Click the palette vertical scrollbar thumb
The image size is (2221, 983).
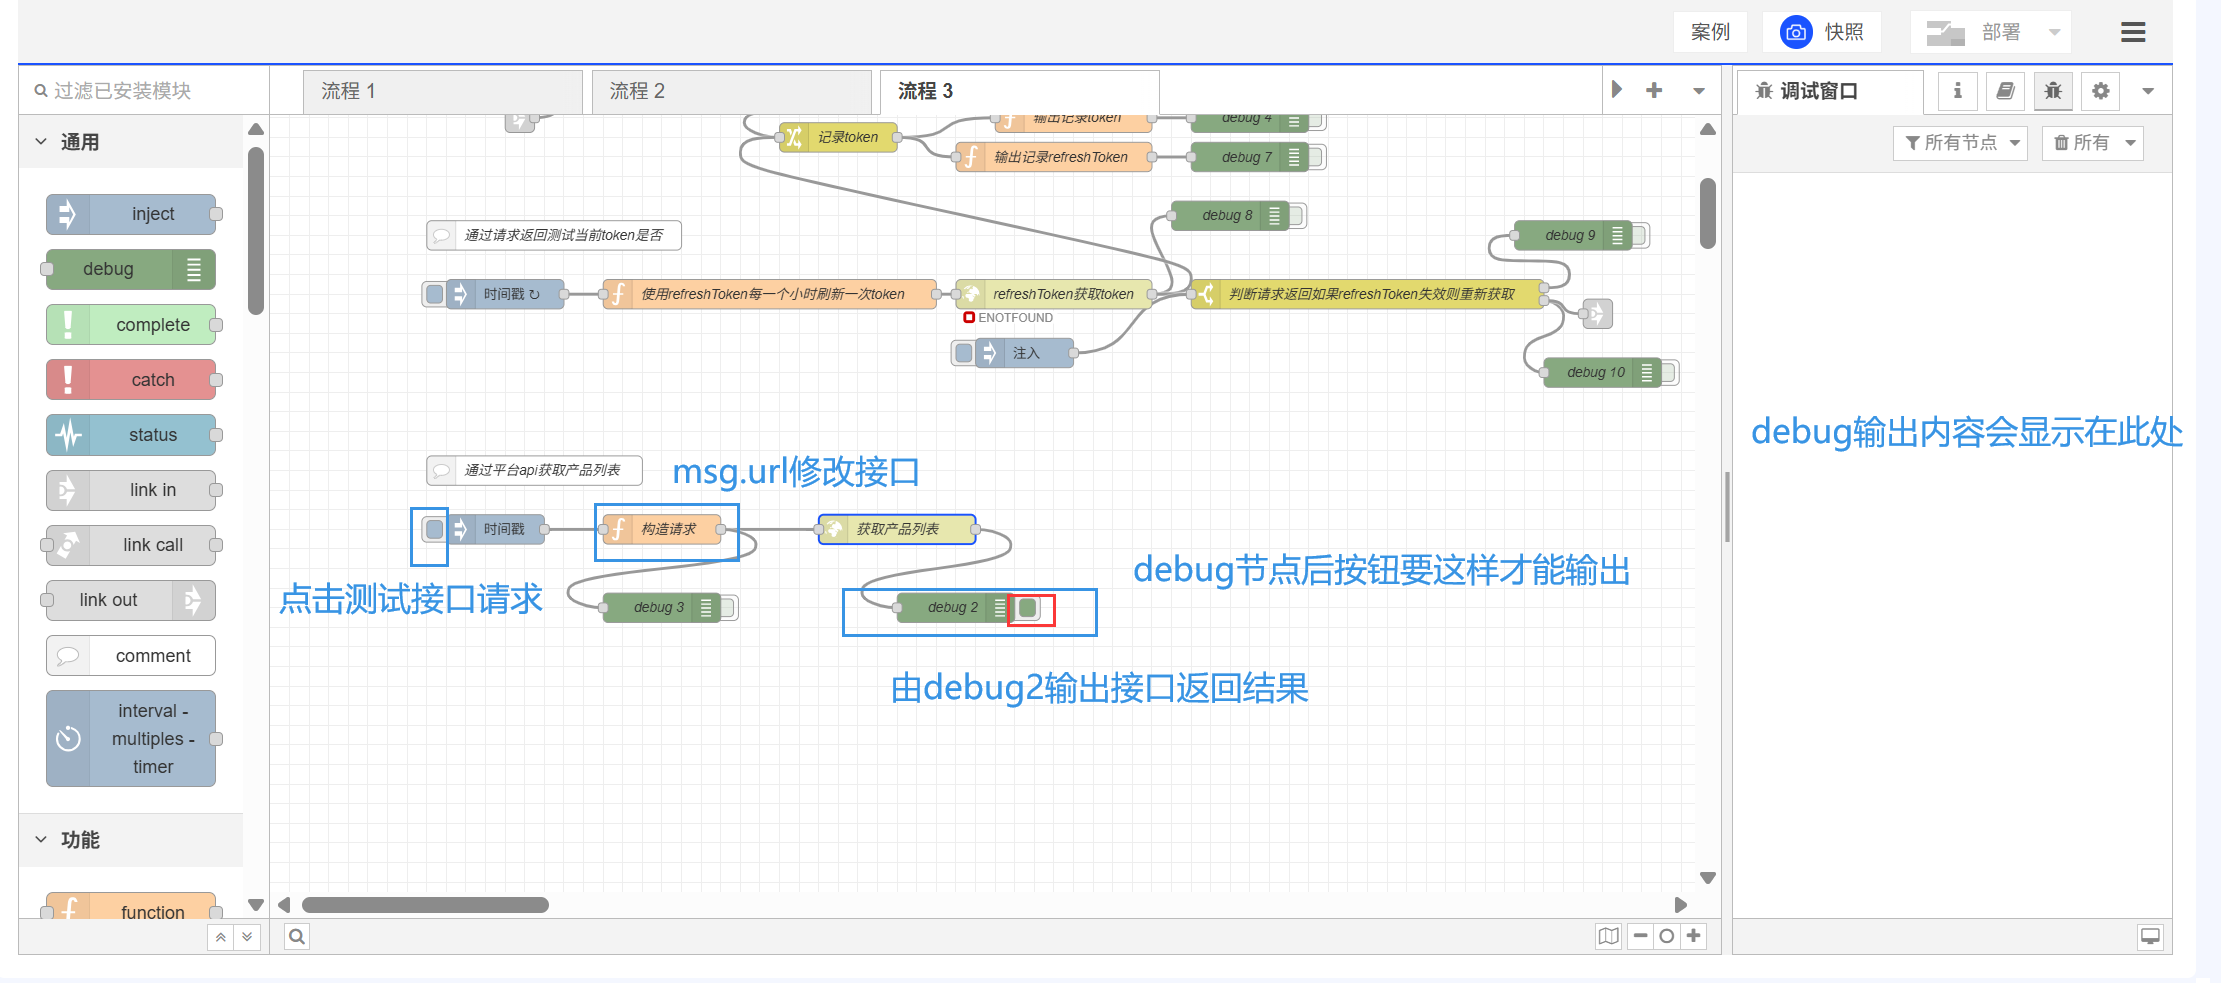(x=256, y=231)
